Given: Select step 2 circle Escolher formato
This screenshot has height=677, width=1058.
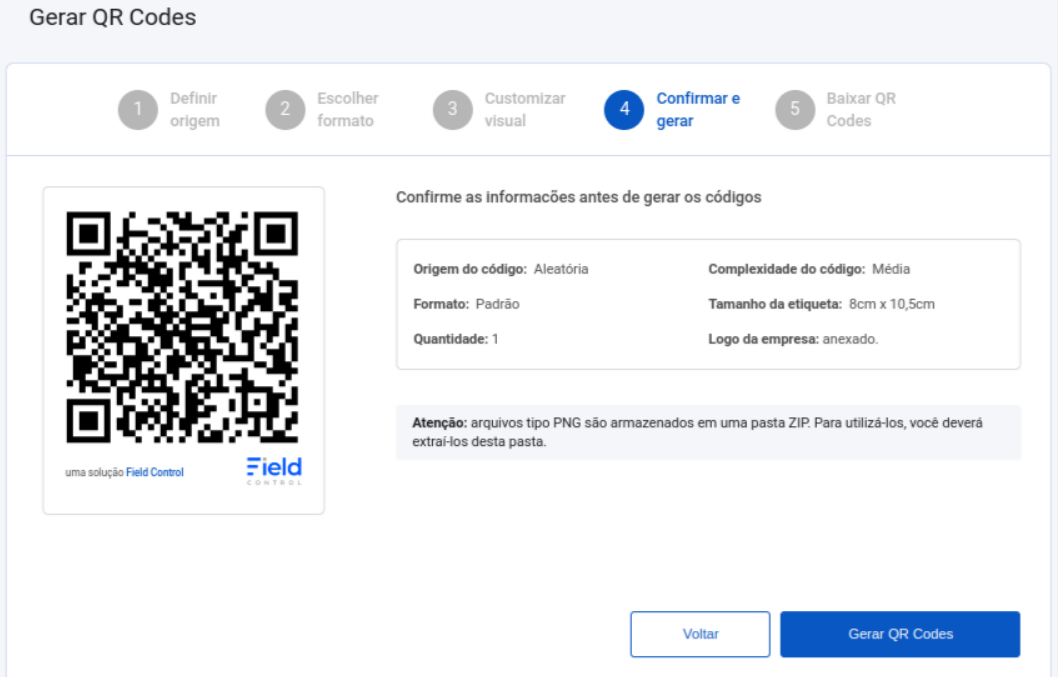Looking at the screenshot, I should coord(285,109).
